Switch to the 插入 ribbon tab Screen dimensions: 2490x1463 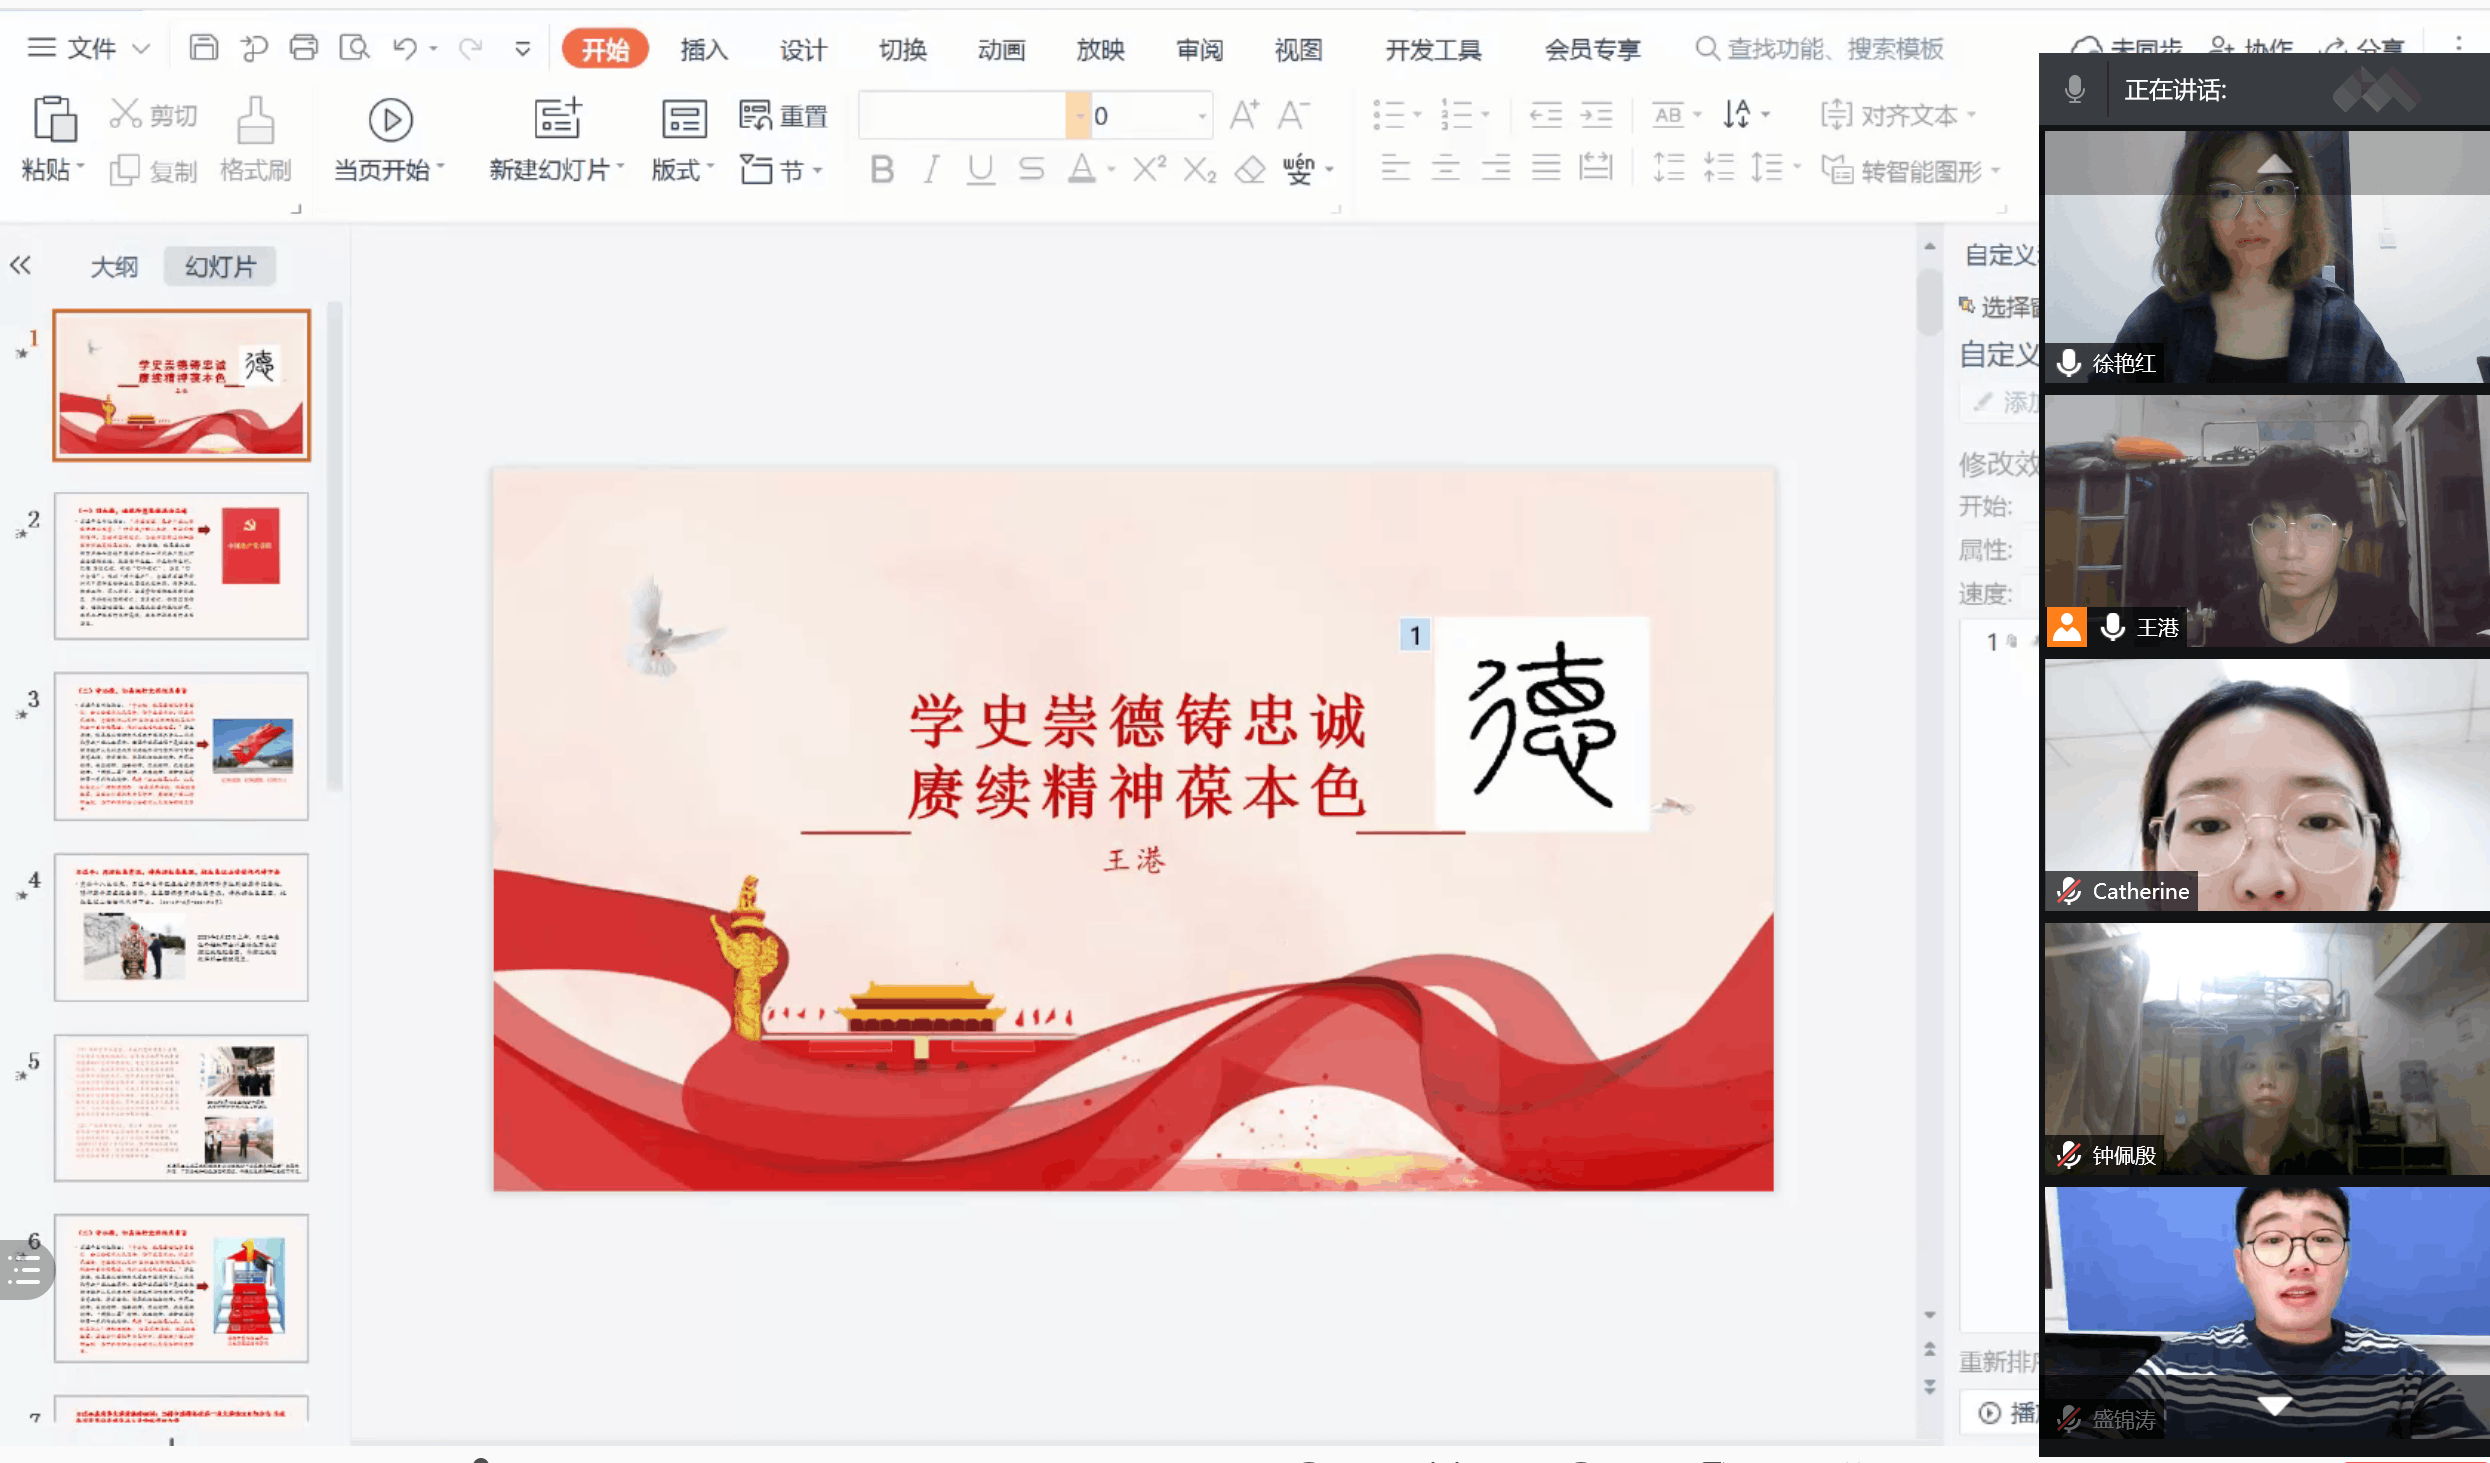click(x=704, y=50)
